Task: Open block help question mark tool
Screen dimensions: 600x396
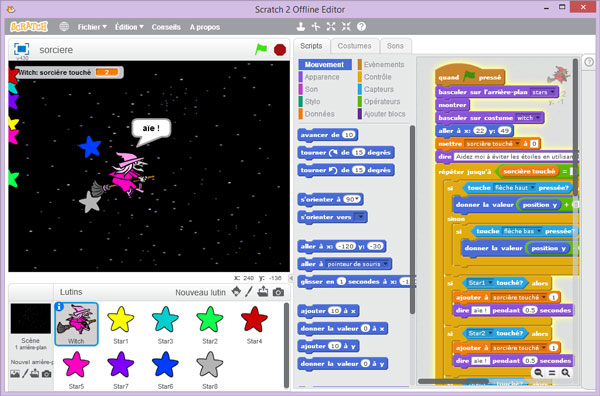Action: pyautogui.click(x=361, y=26)
